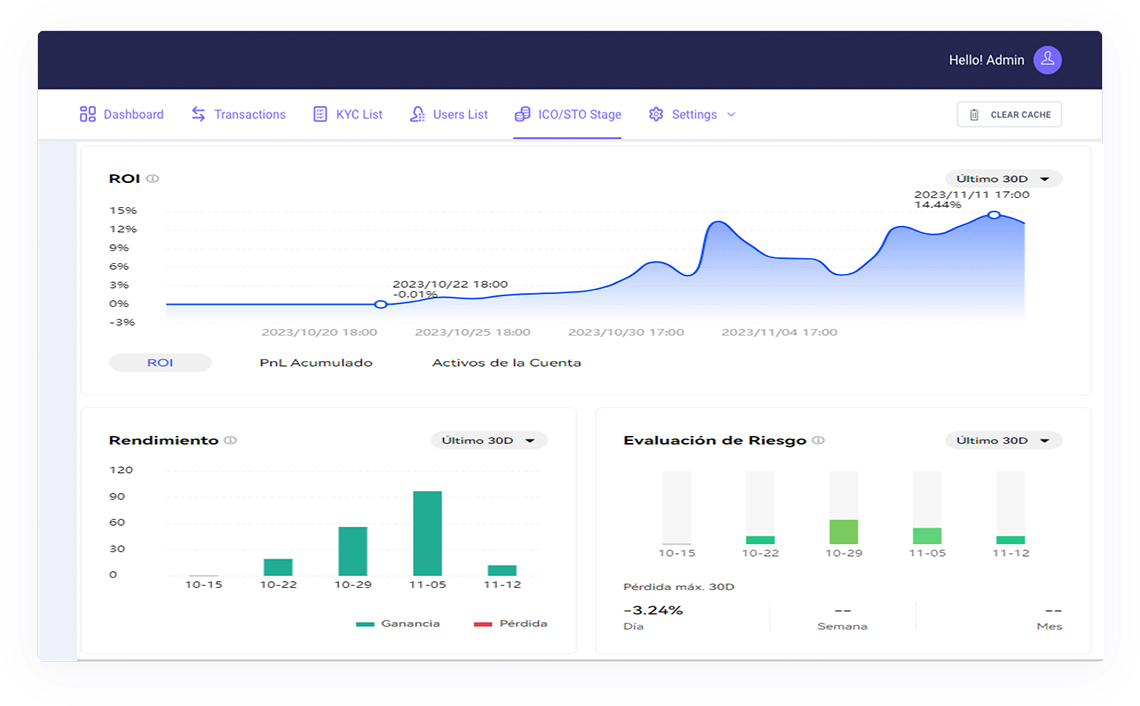Switch chart to Activos de la Cuenta
The width and height of the screenshot is (1140, 706).
pyautogui.click(x=506, y=363)
